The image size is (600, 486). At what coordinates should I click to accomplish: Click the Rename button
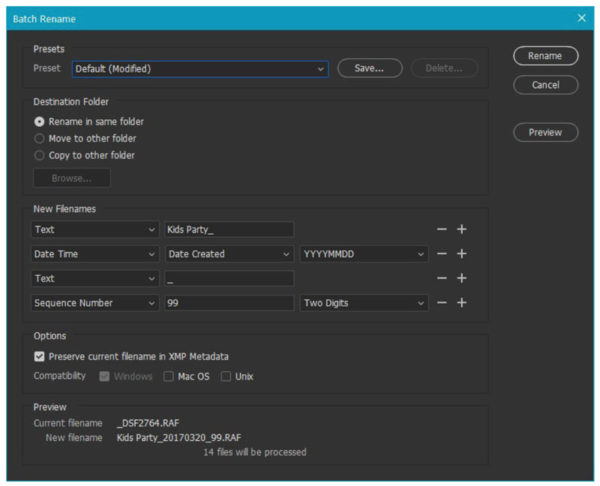(x=546, y=56)
